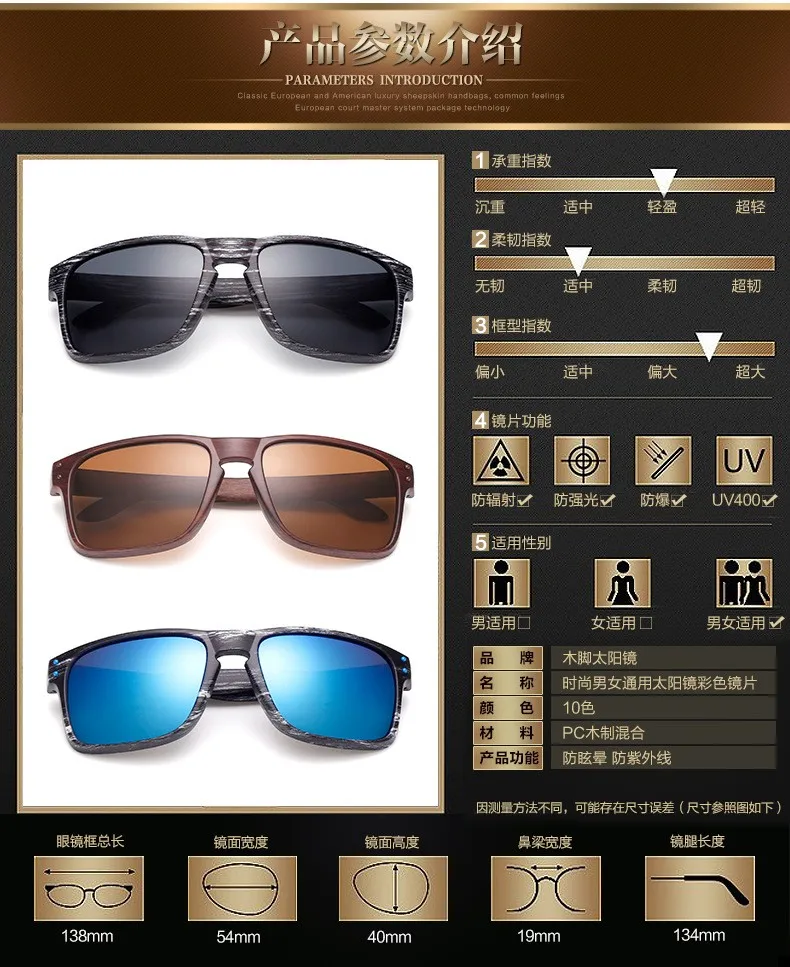Select the brown lens sunglasses image

tap(231, 495)
